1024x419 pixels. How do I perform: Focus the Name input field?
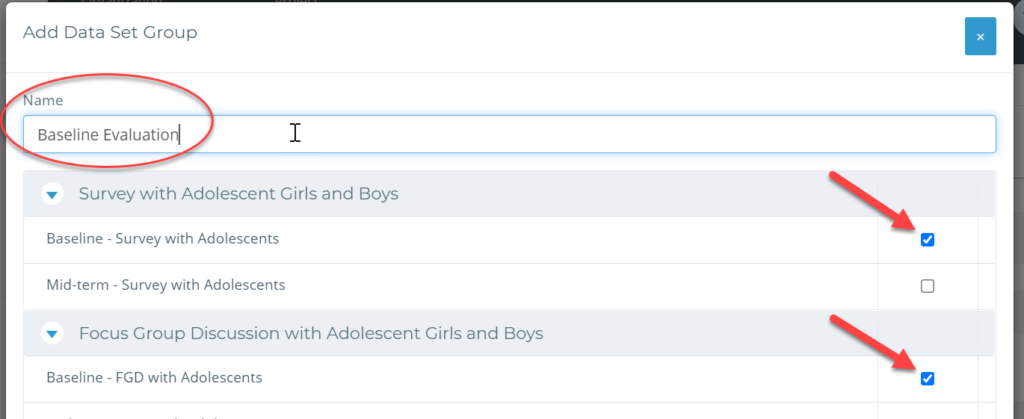tap(509, 134)
